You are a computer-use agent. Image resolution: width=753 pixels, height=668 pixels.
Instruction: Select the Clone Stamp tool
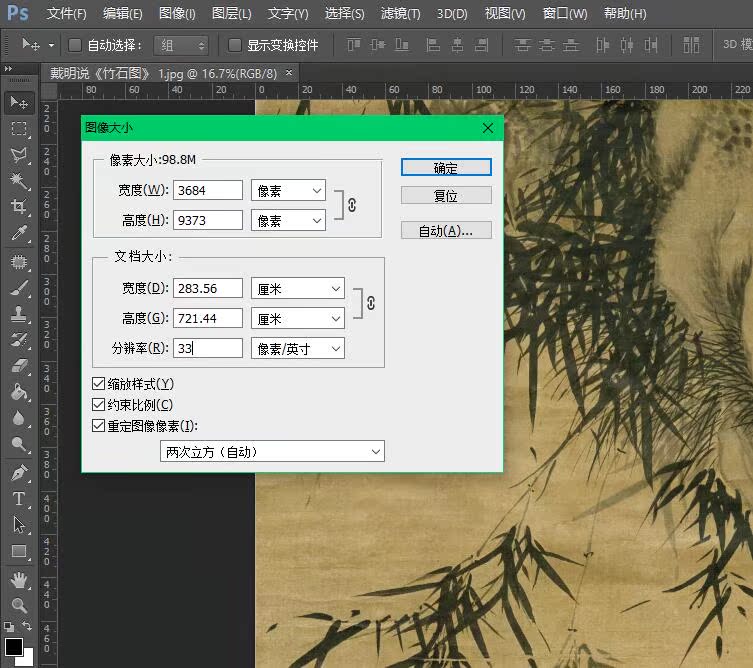click(x=19, y=314)
